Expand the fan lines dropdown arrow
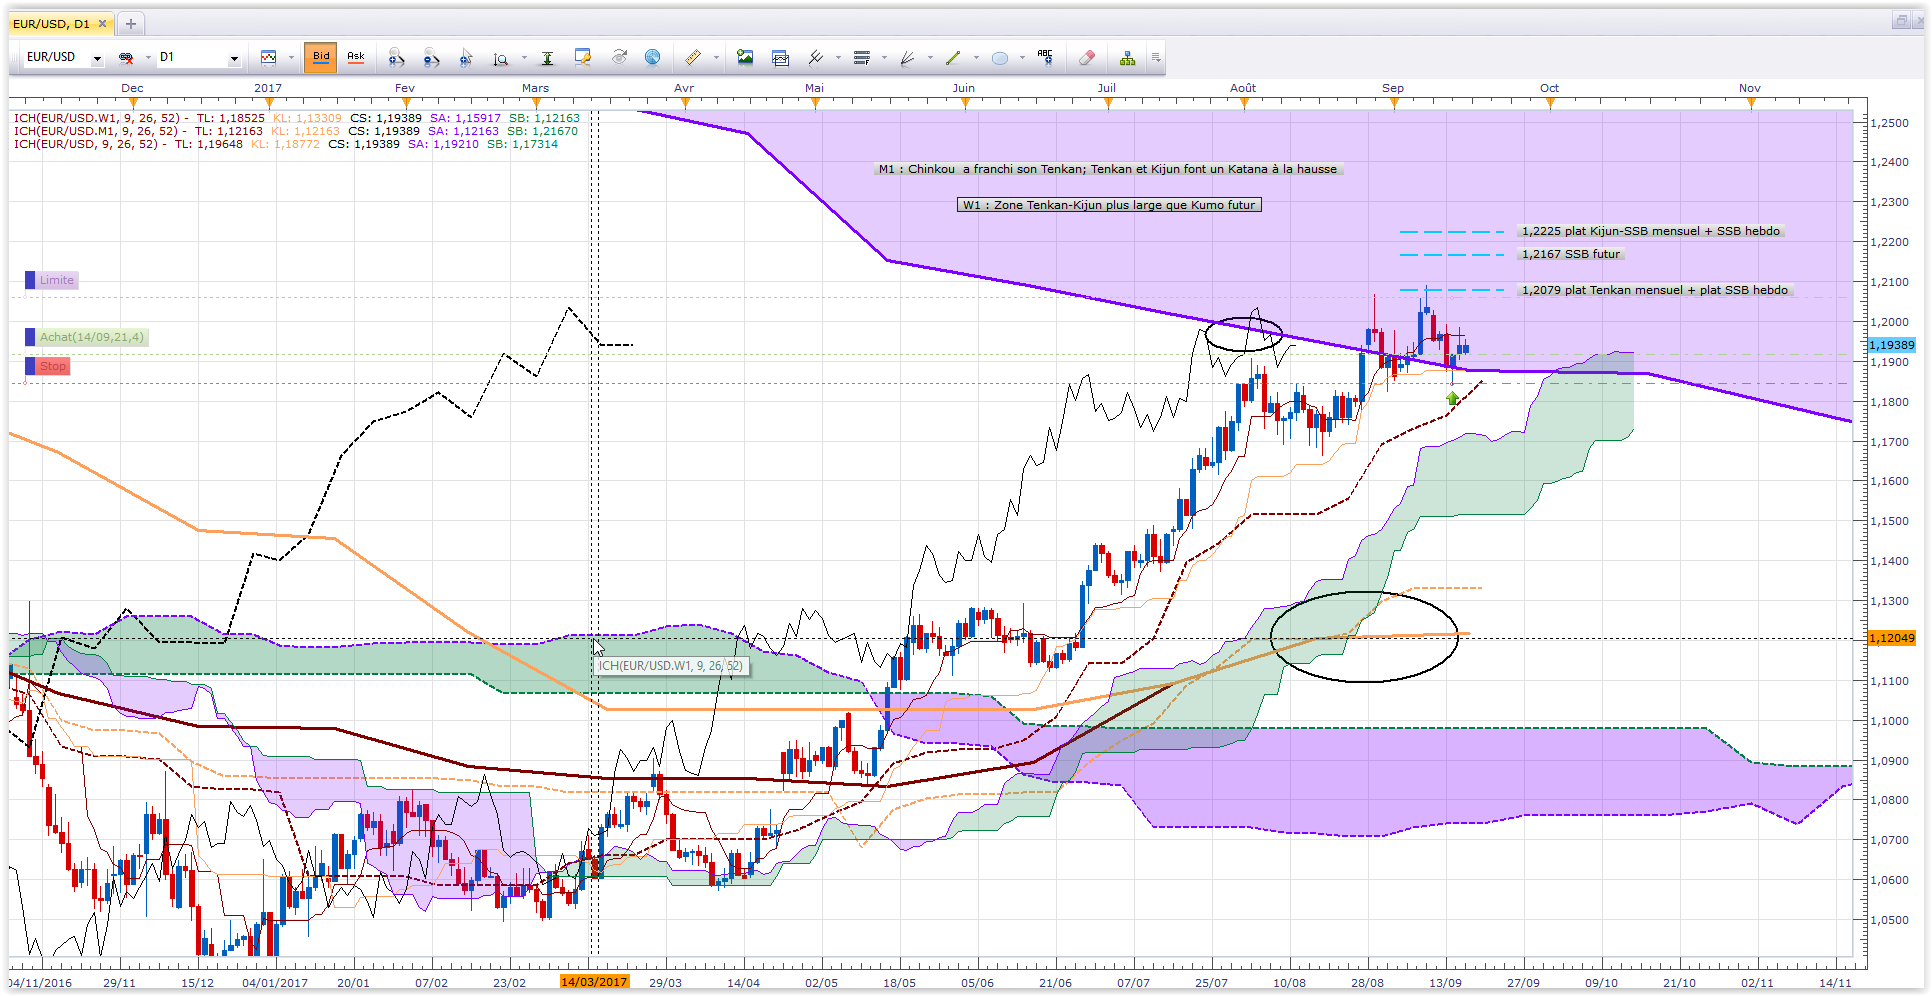The height and width of the screenshot is (996, 1932). point(930,58)
